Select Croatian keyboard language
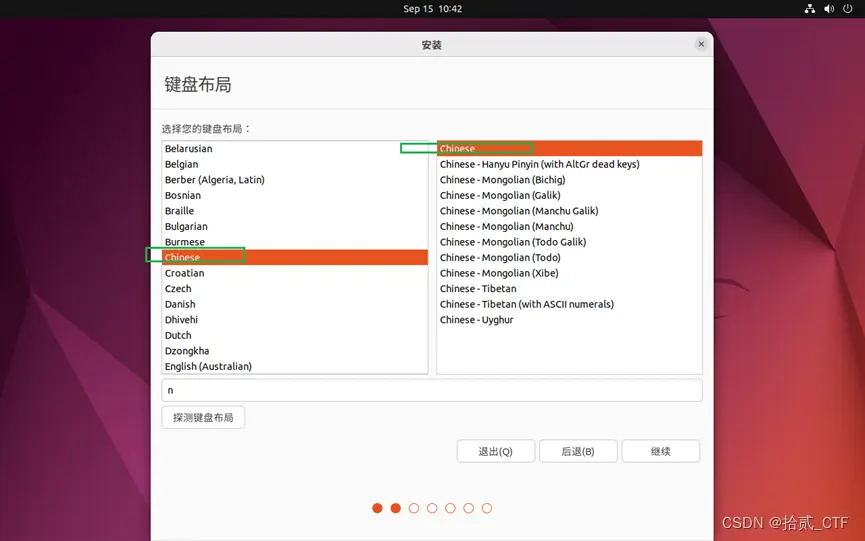865x541 pixels. (x=295, y=273)
